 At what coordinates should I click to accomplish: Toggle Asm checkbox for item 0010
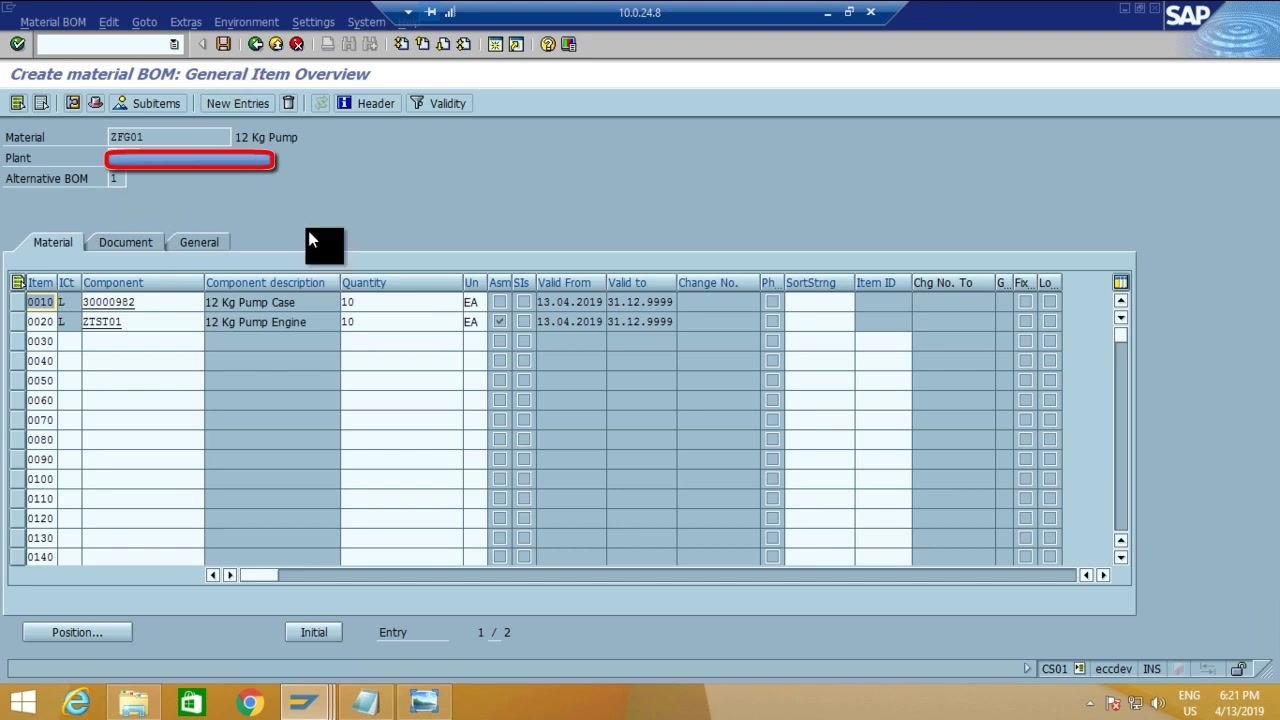tap(500, 302)
